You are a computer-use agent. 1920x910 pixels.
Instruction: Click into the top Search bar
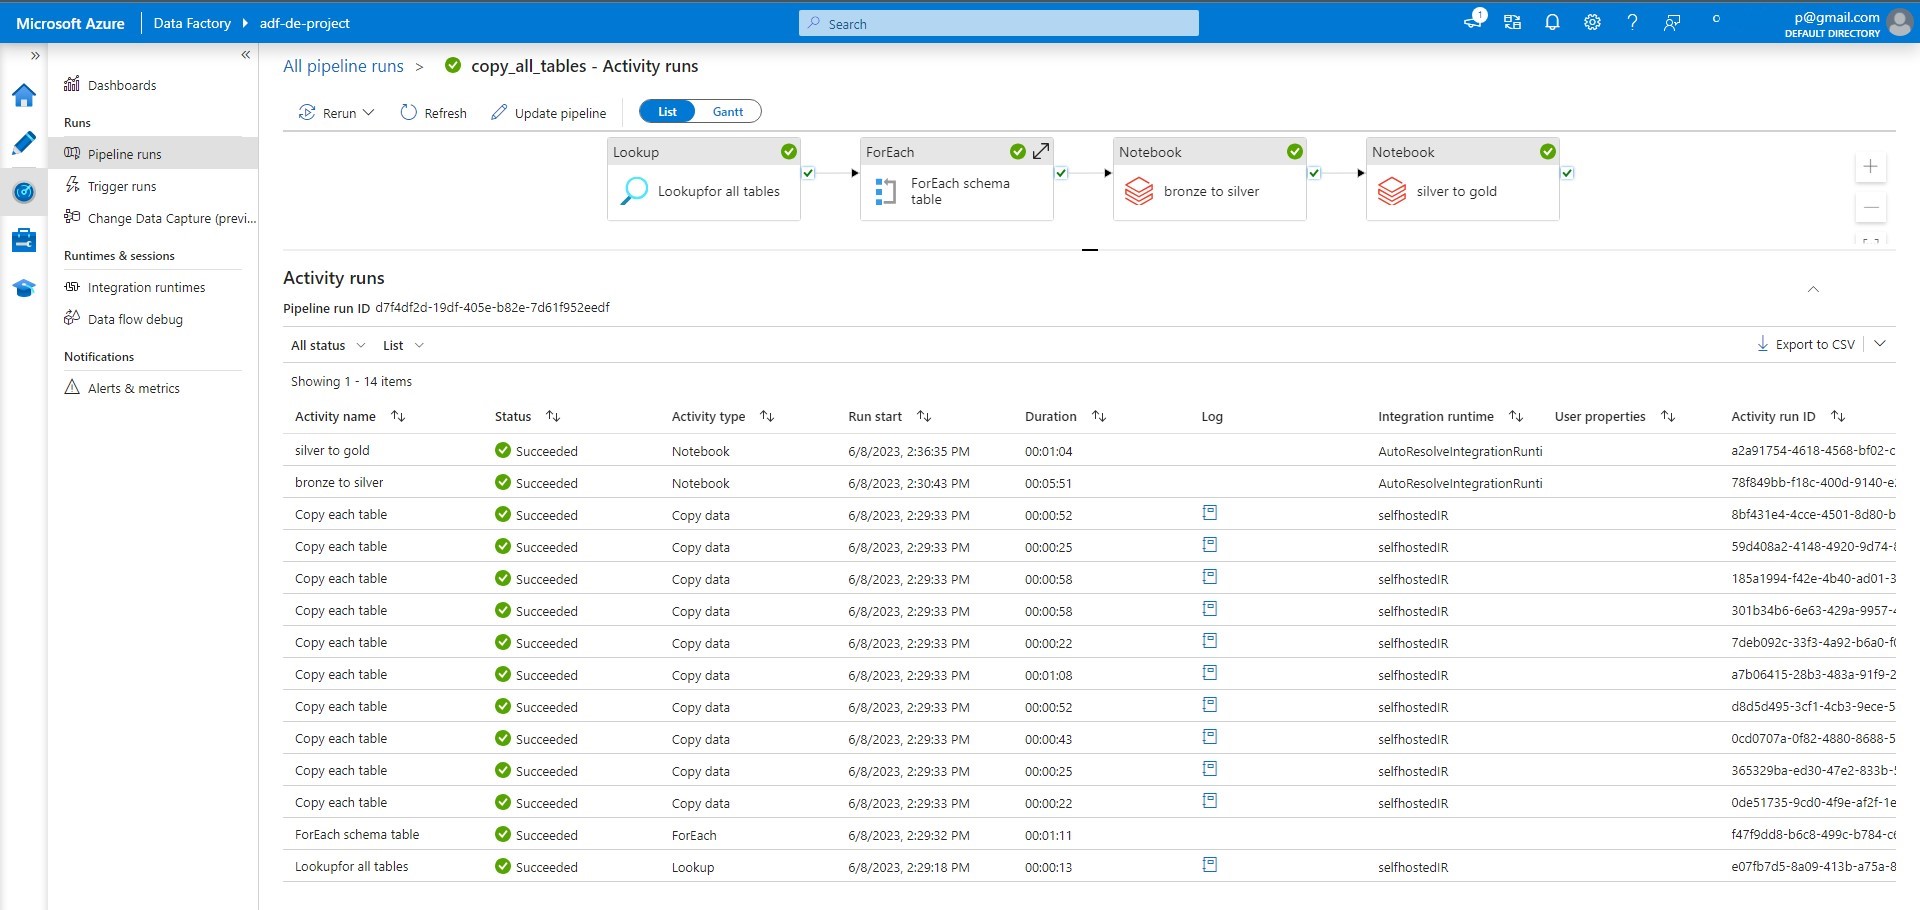click(998, 22)
